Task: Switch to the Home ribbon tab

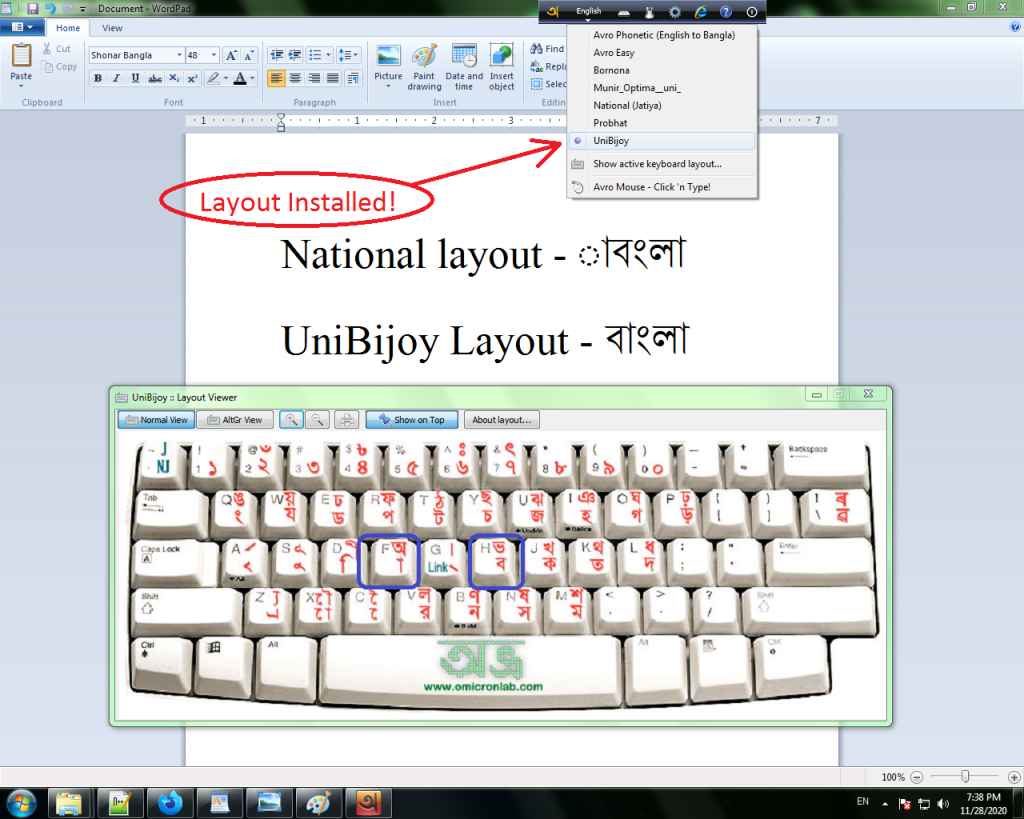Action: coord(68,28)
